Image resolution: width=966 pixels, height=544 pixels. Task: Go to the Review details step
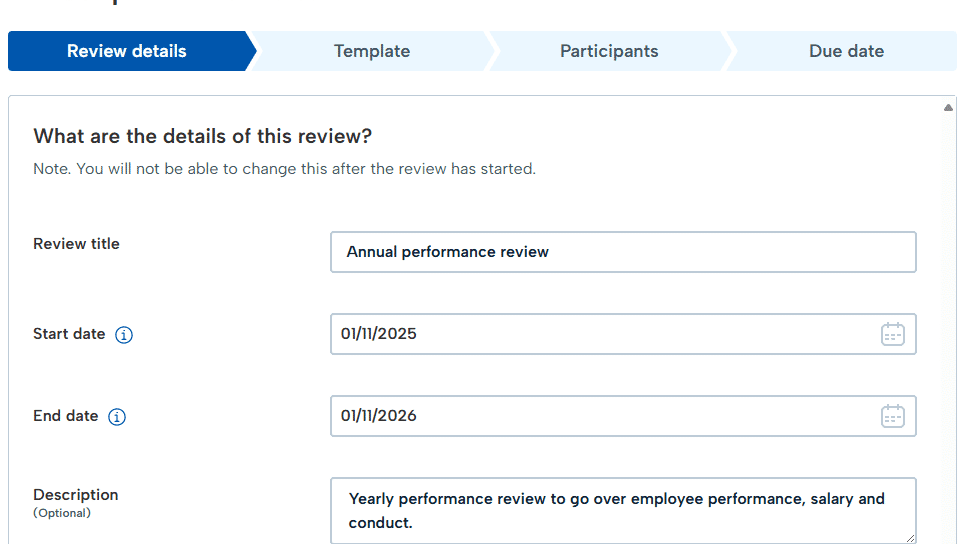(x=127, y=51)
